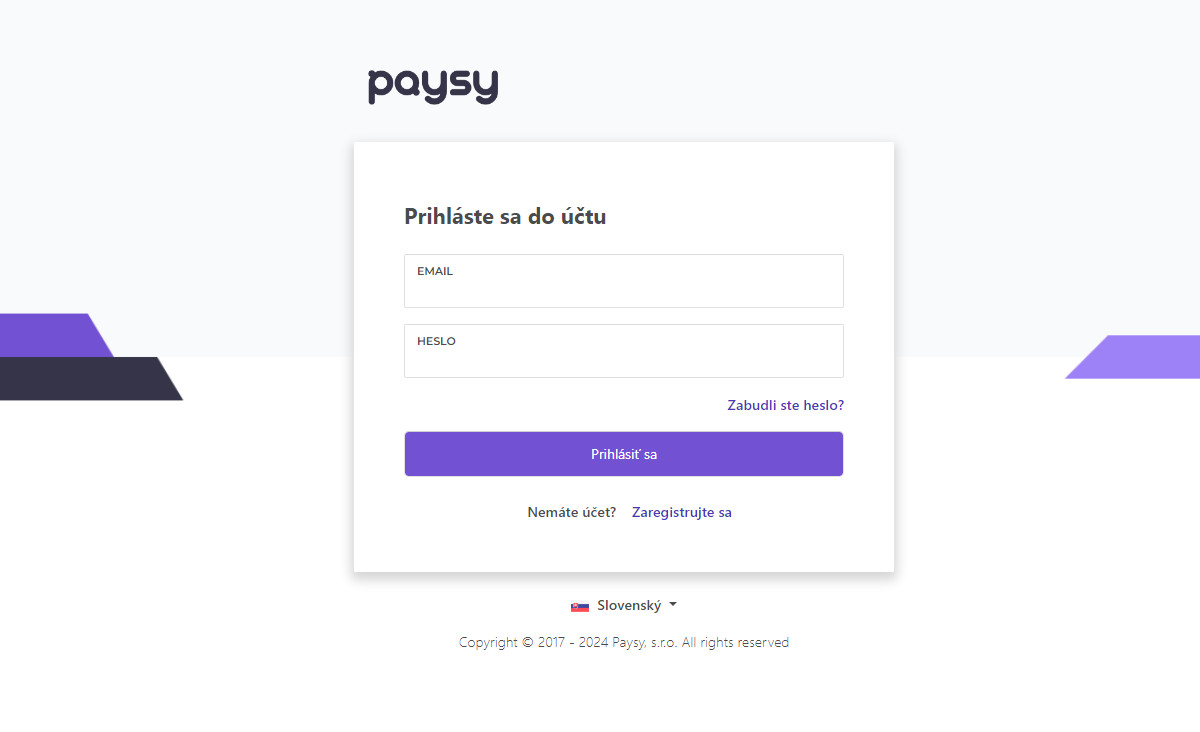1200x732 pixels.
Task: Submit with the Prihlásiť sa button
Action: coord(624,454)
